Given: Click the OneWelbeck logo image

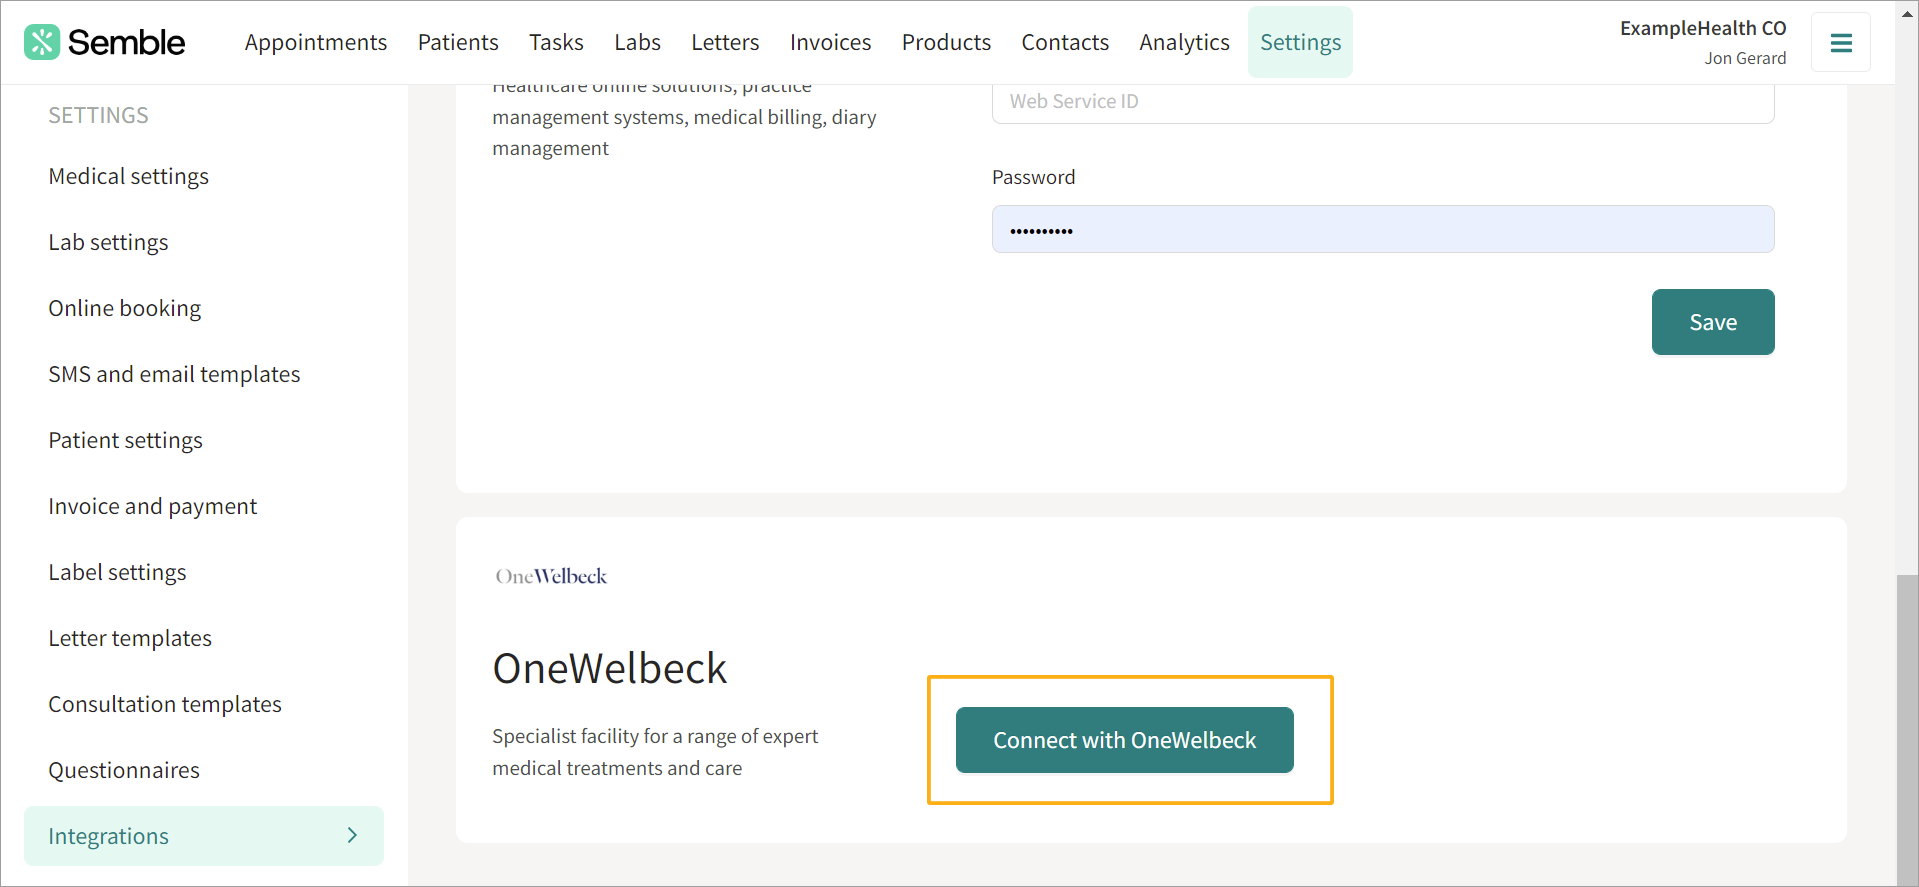Looking at the screenshot, I should (551, 576).
